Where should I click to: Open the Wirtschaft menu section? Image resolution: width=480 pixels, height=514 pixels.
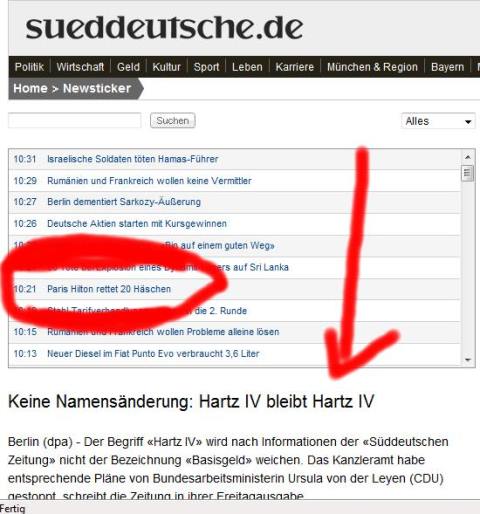point(80,67)
